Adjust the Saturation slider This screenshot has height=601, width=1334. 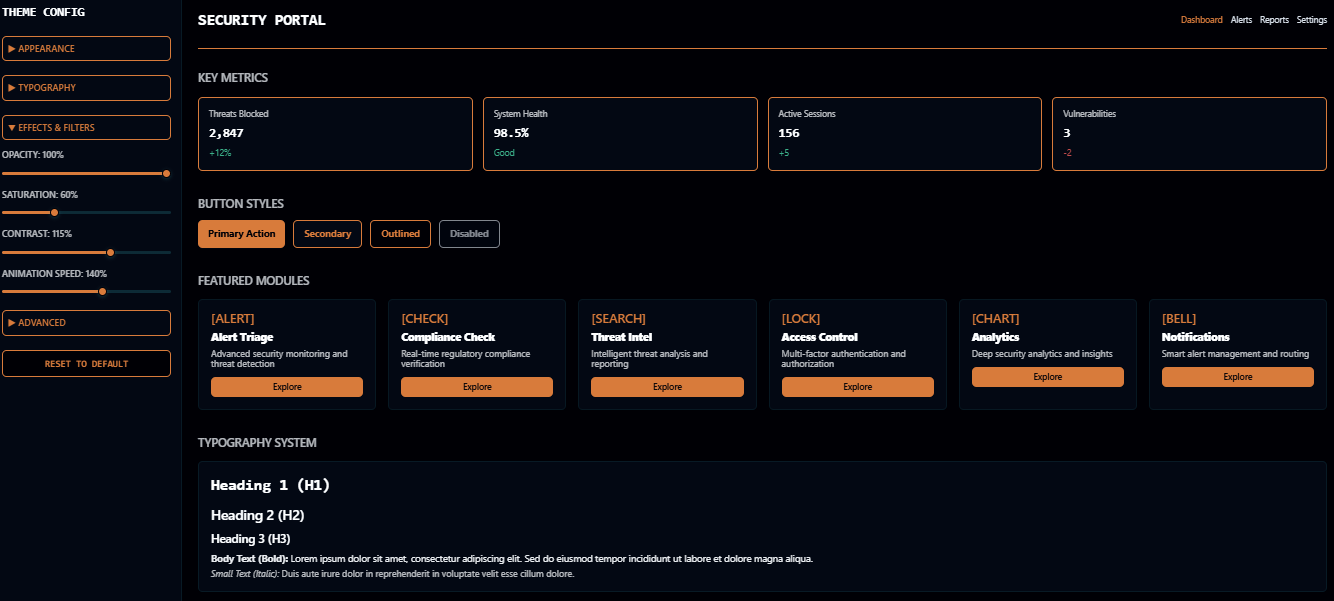86,212
